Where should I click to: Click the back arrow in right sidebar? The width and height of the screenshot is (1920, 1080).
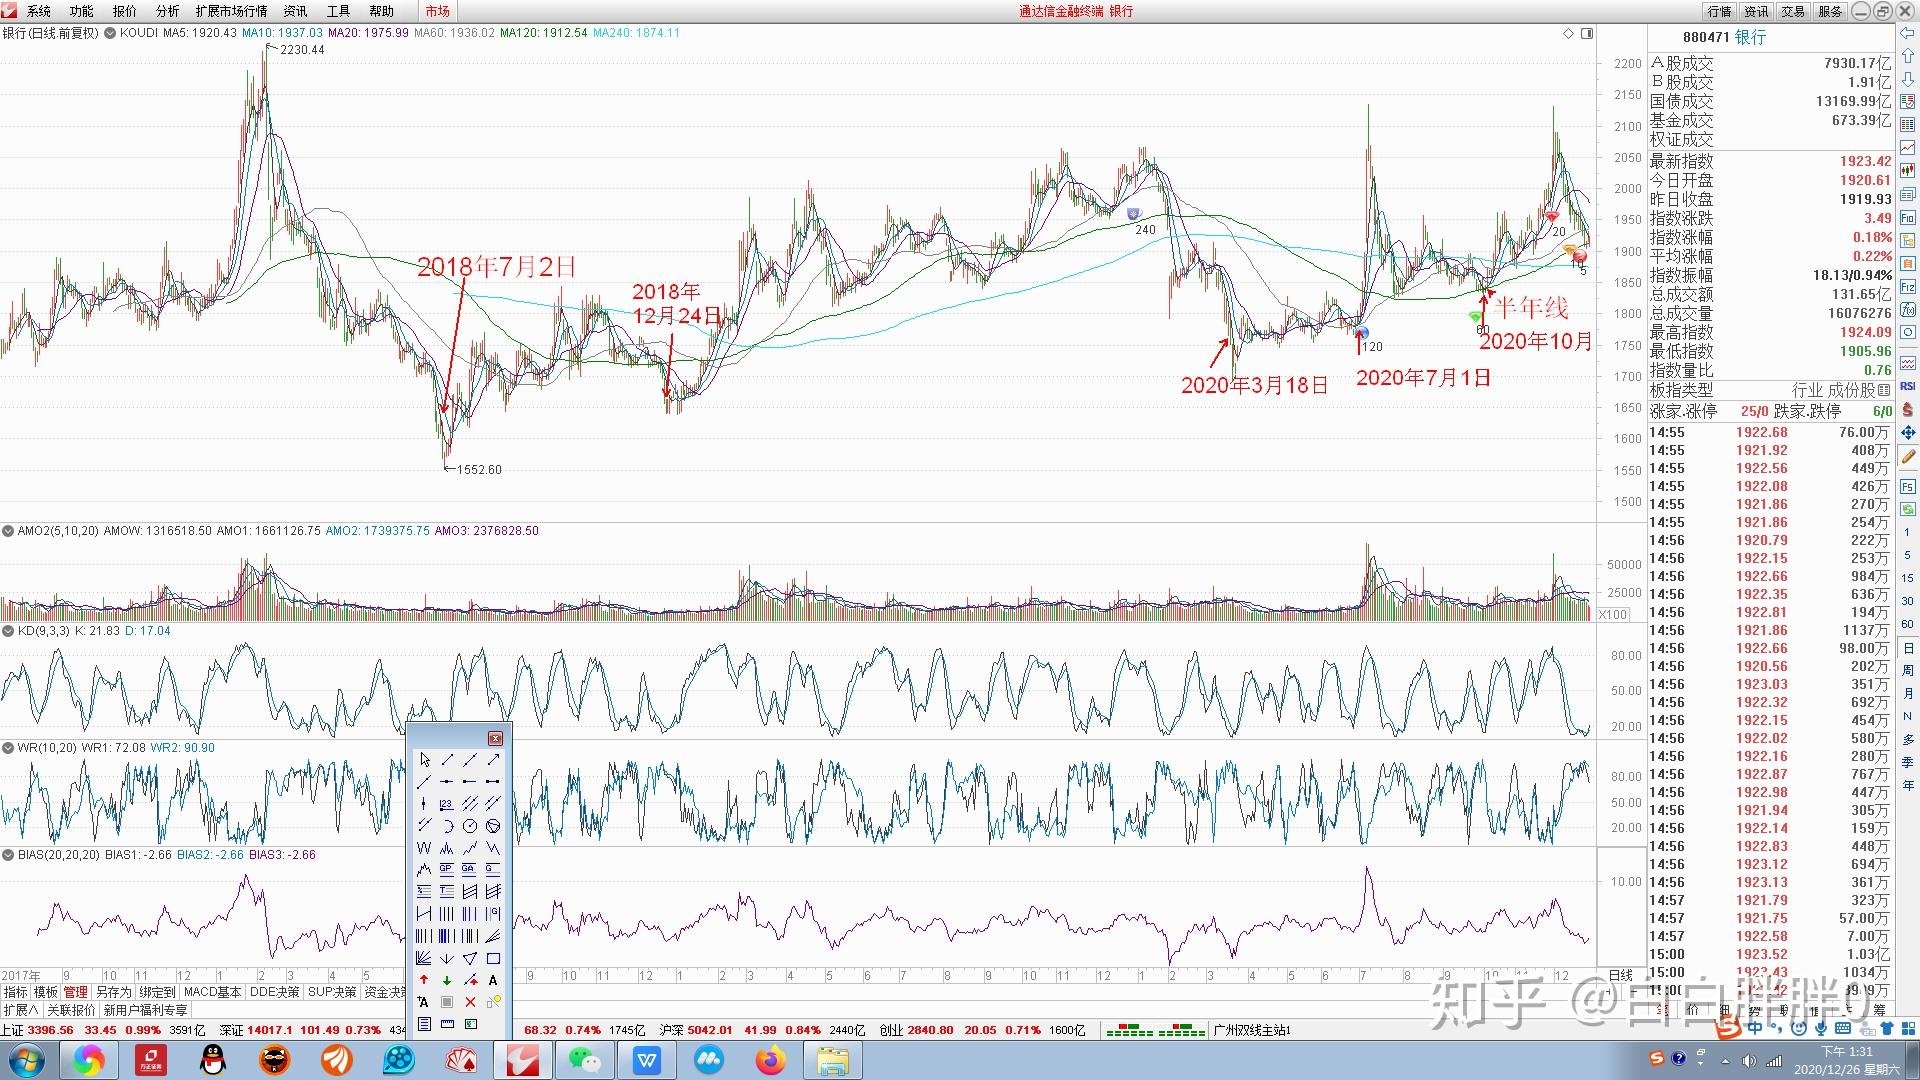tap(1908, 34)
